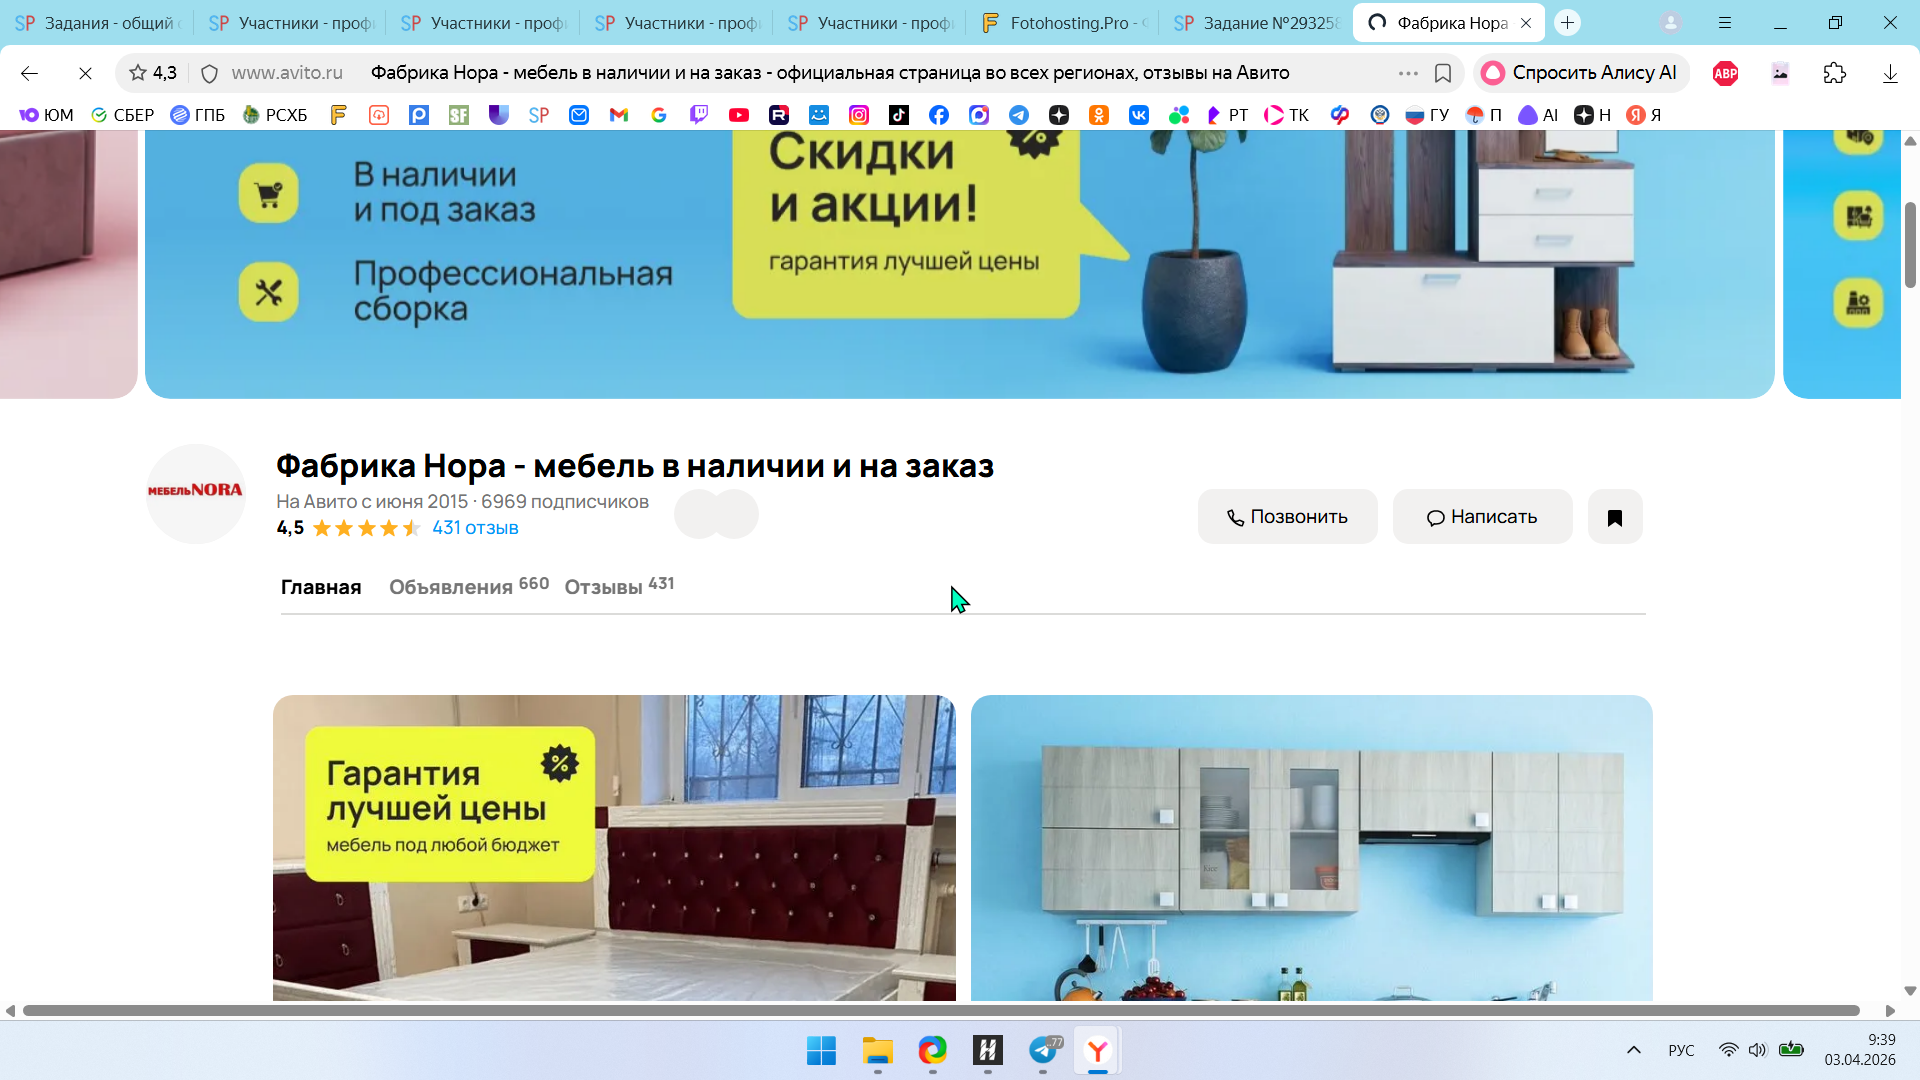
Task: Switch to Объявления 660 tab
Action: pyautogui.click(x=468, y=587)
